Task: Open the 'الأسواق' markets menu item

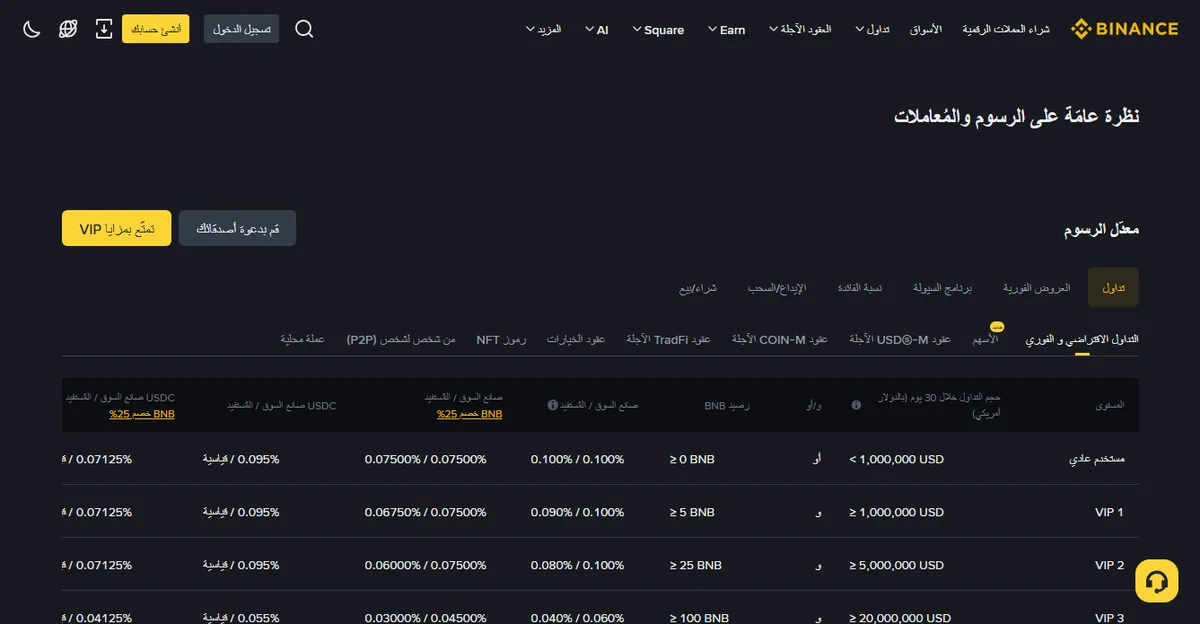Action: (925, 30)
